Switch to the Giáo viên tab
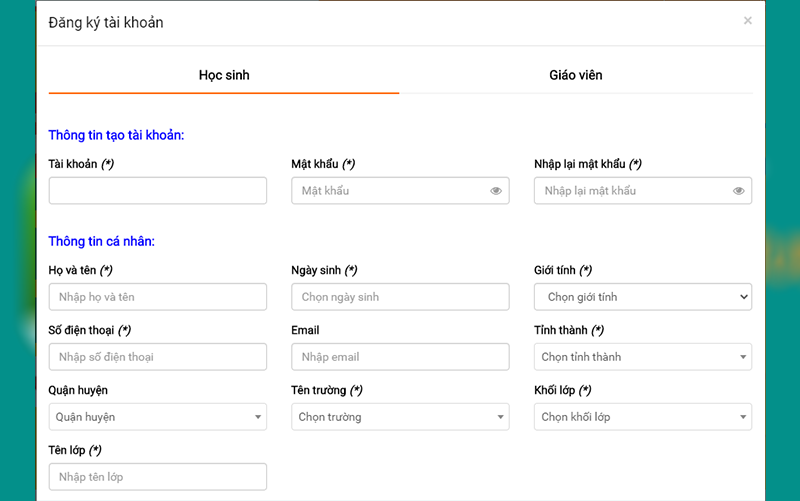Image resolution: width=800 pixels, height=501 pixels. click(x=576, y=75)
